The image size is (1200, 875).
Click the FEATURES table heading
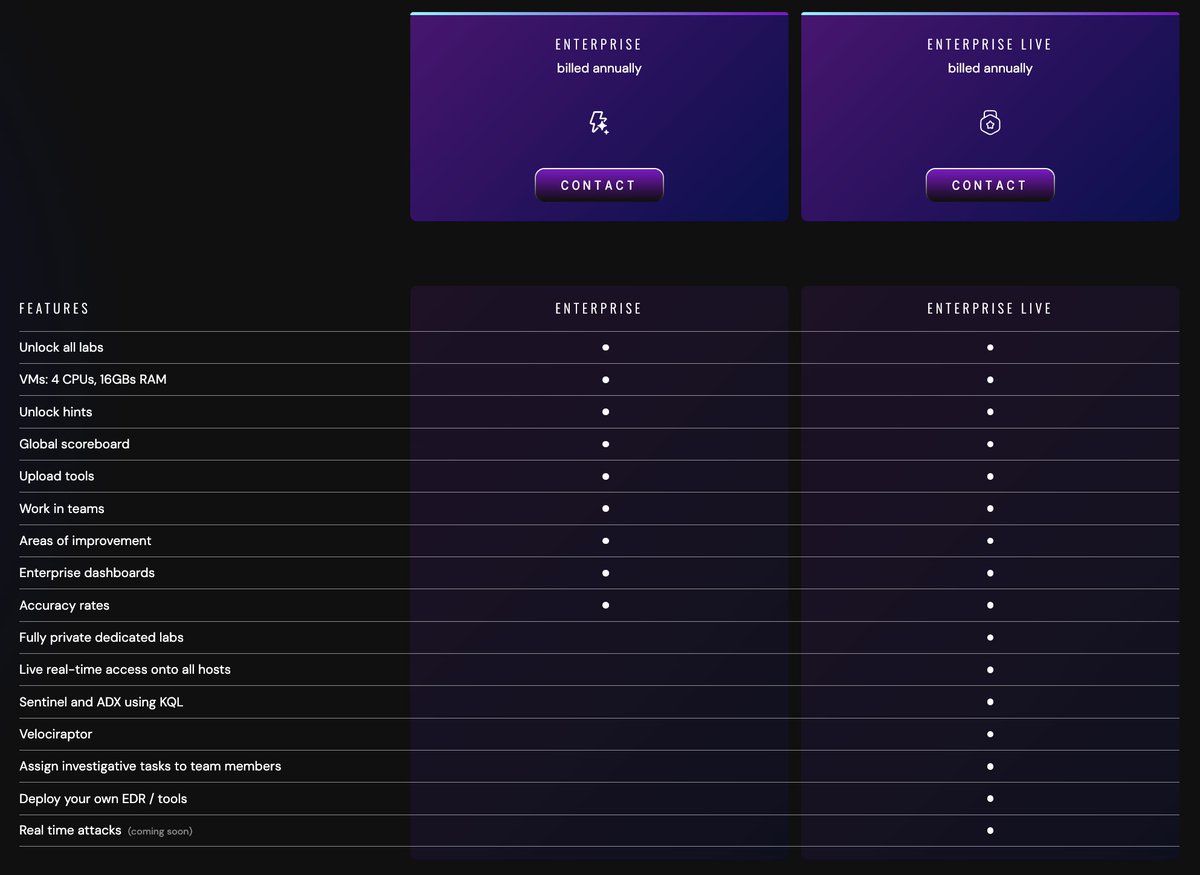coord(54,308)
